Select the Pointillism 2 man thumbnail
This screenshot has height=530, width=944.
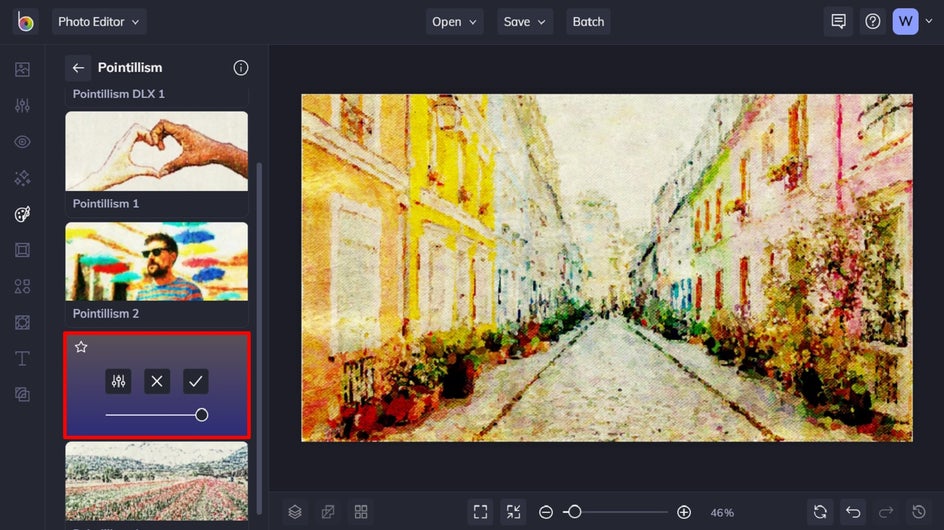[x=157, y=261]
